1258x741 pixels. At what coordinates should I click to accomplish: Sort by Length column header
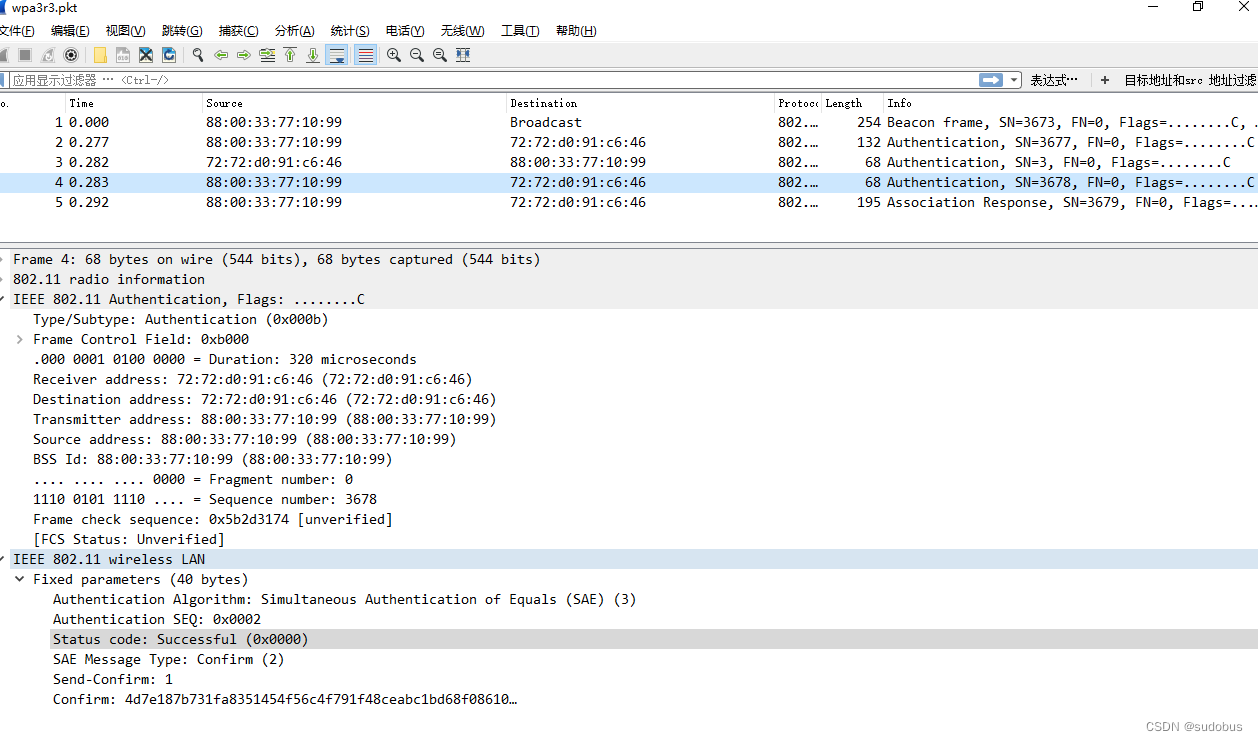852,103
